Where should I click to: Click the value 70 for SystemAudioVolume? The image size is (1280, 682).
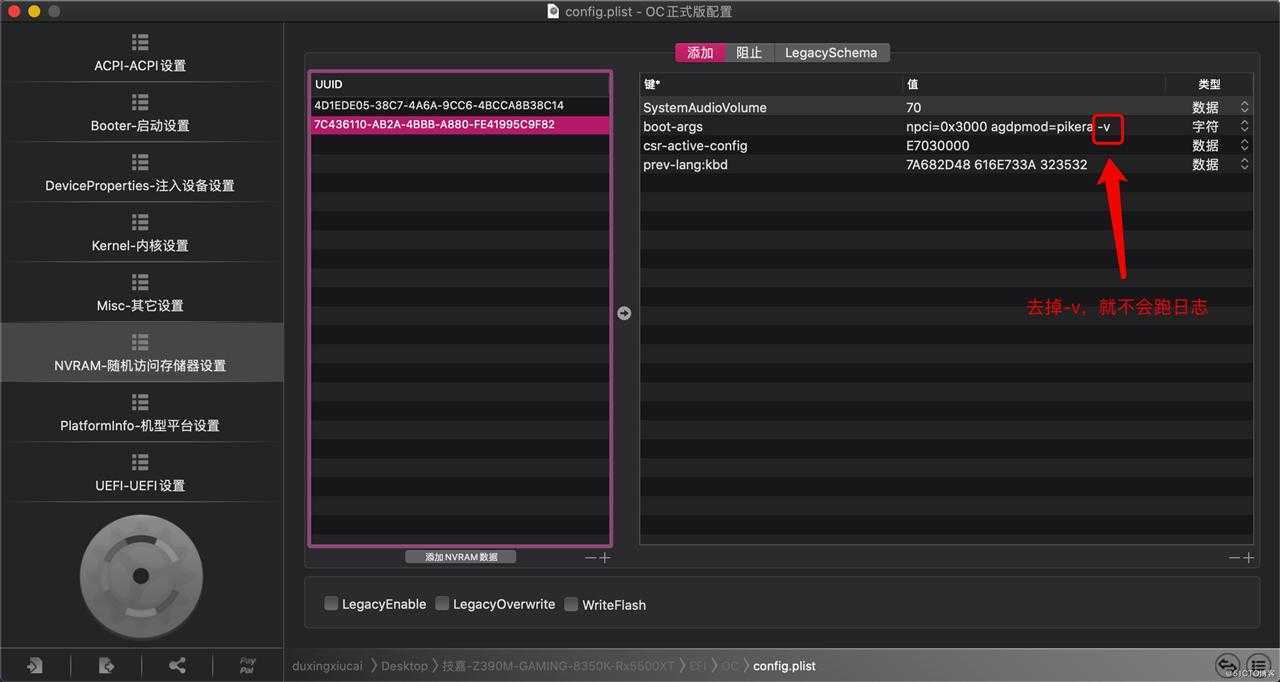pyautogui.click(x=914, y=107)
